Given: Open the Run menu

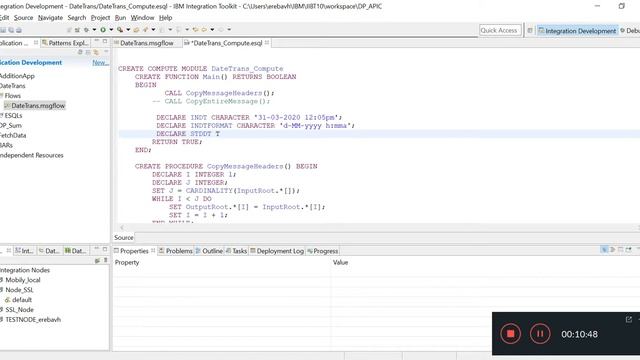Looking at the screenshot, I should click(x=120, y=18).
